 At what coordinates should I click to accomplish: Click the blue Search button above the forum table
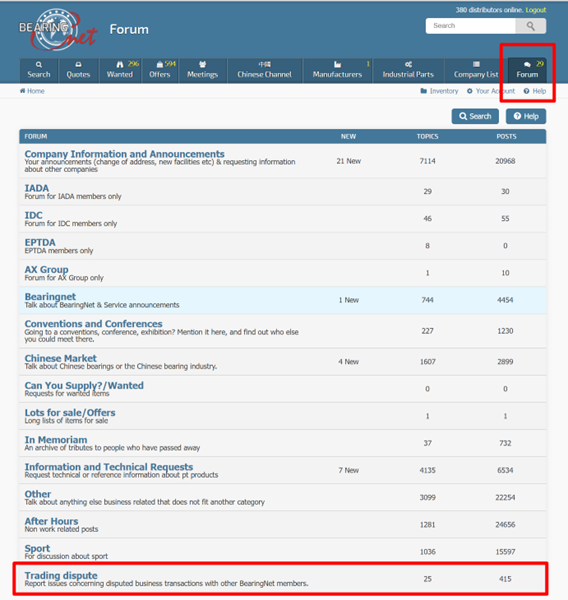point(475,116)
